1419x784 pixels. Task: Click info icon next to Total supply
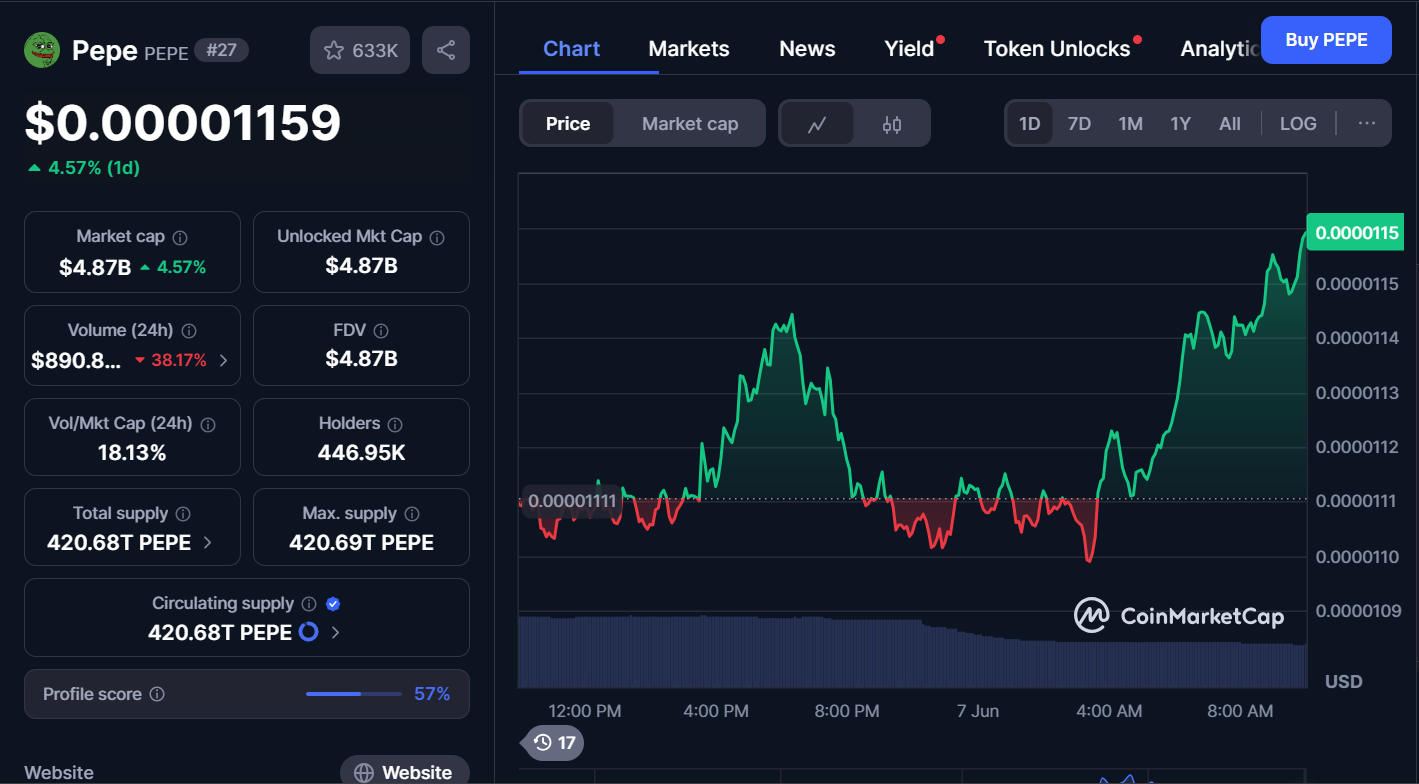(x=183, y=514)
